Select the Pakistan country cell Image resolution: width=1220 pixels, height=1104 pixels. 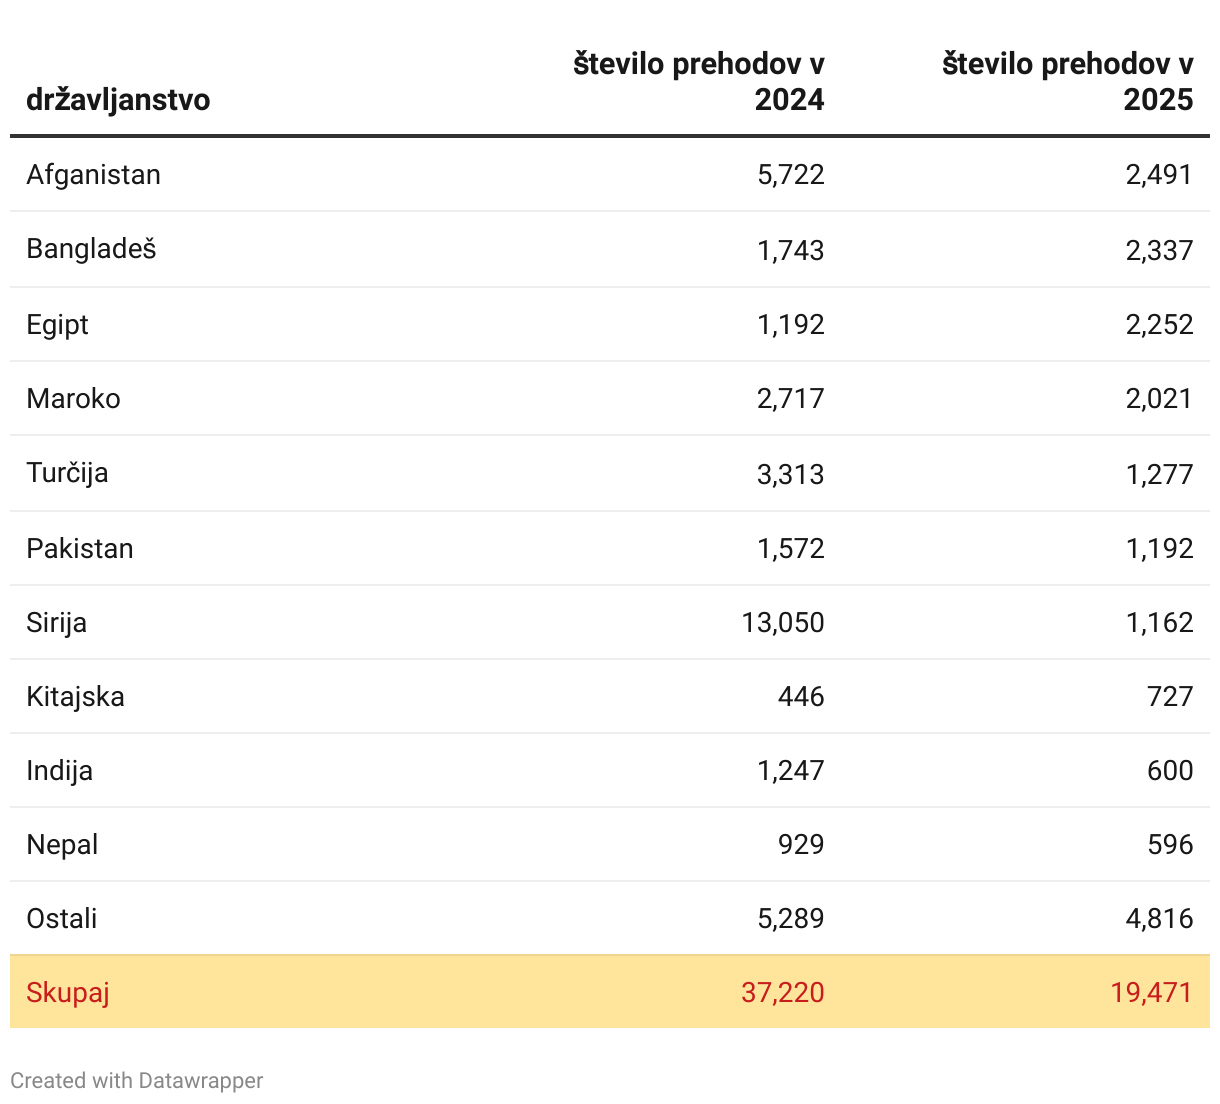click(x=80, y=549)
